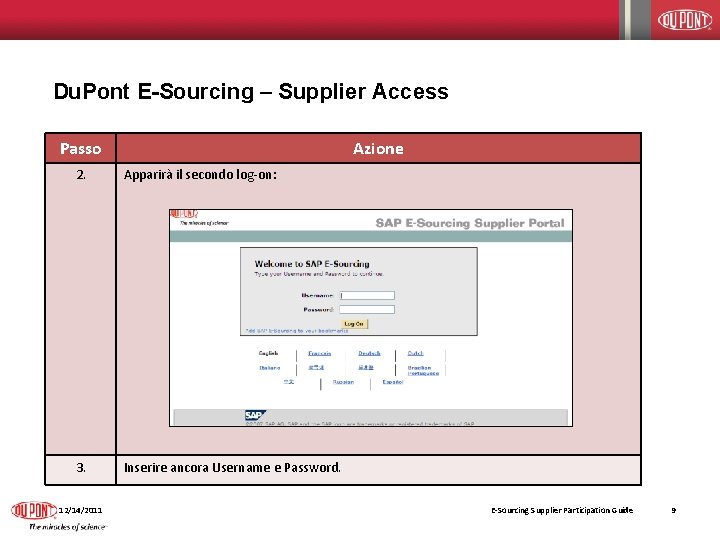Image resolution: width=720 pixels, height=540 pixels.
Task: Click the 'Username' field label
Action: [317, 295]
